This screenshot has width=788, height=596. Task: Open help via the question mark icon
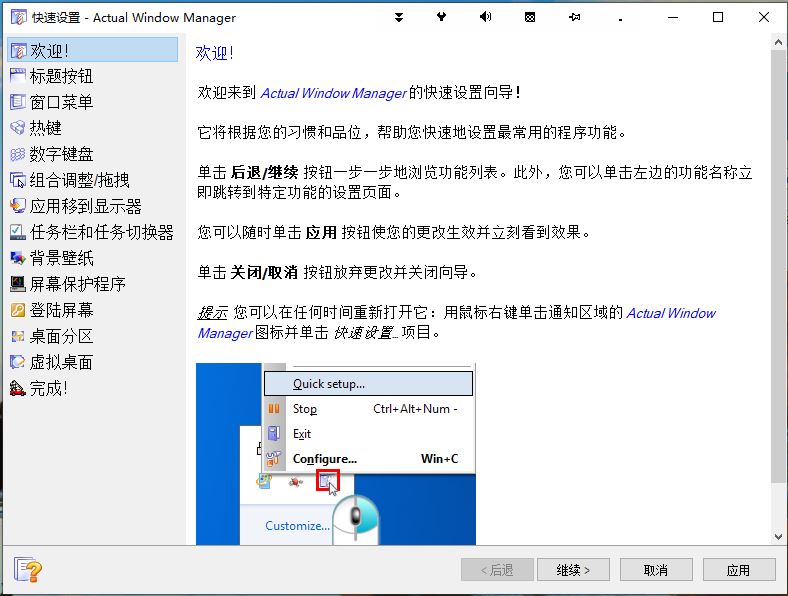(28, 570)
